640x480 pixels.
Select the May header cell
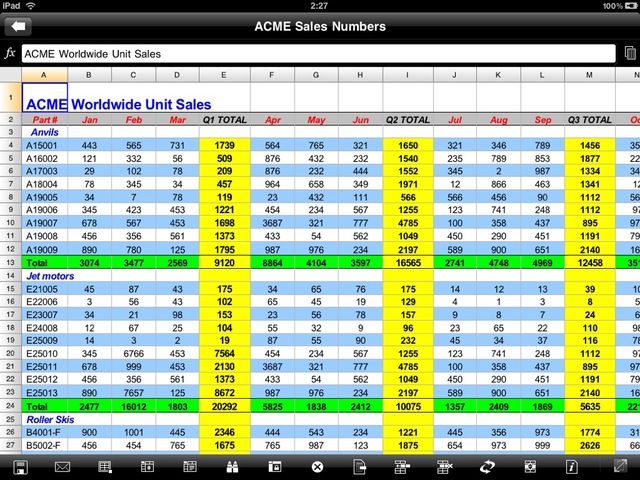[316, 120]
